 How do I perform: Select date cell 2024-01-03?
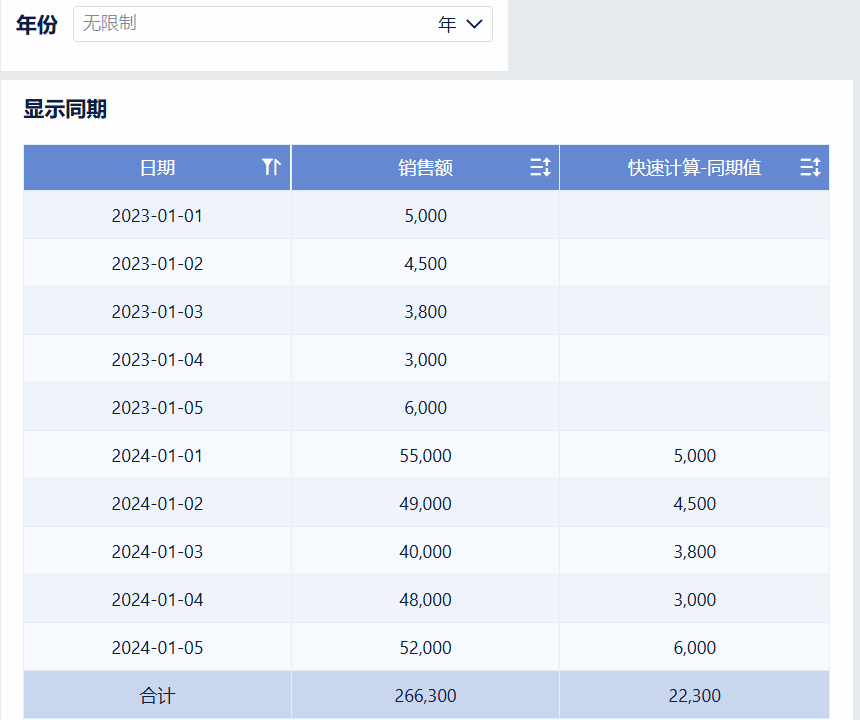pos(157,552)
